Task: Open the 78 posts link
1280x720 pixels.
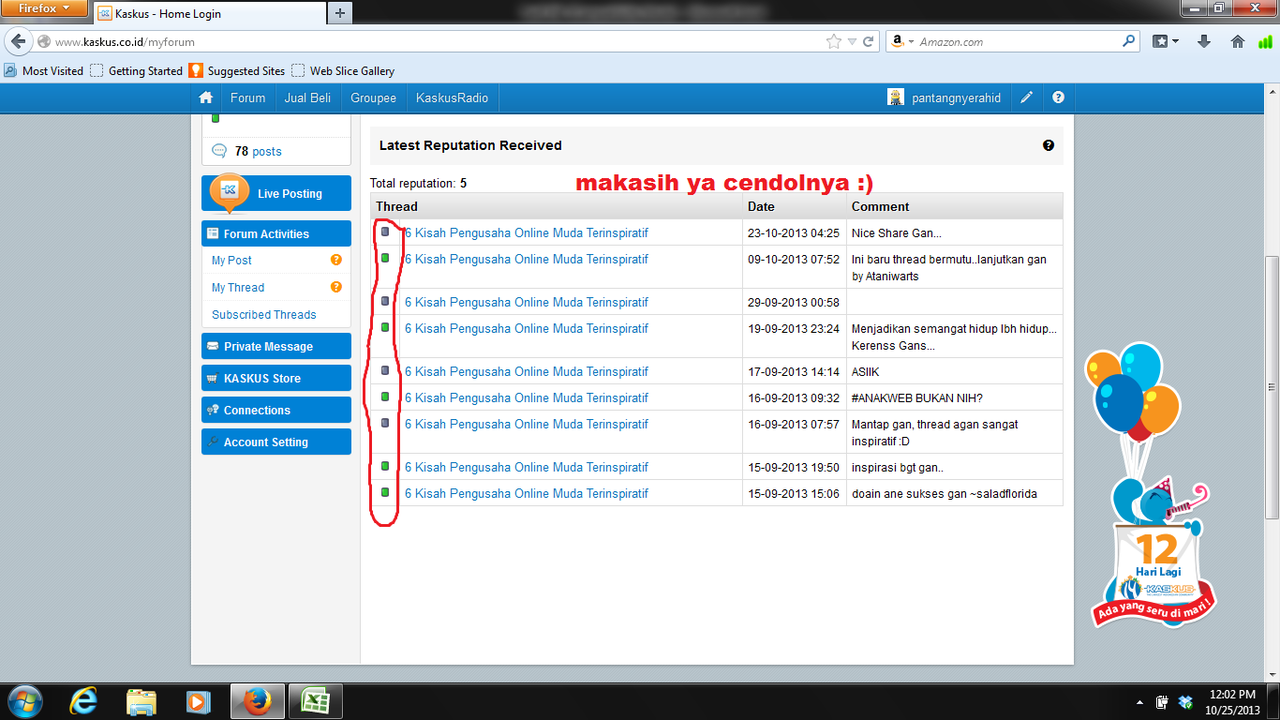Action: tap(258, 151)
